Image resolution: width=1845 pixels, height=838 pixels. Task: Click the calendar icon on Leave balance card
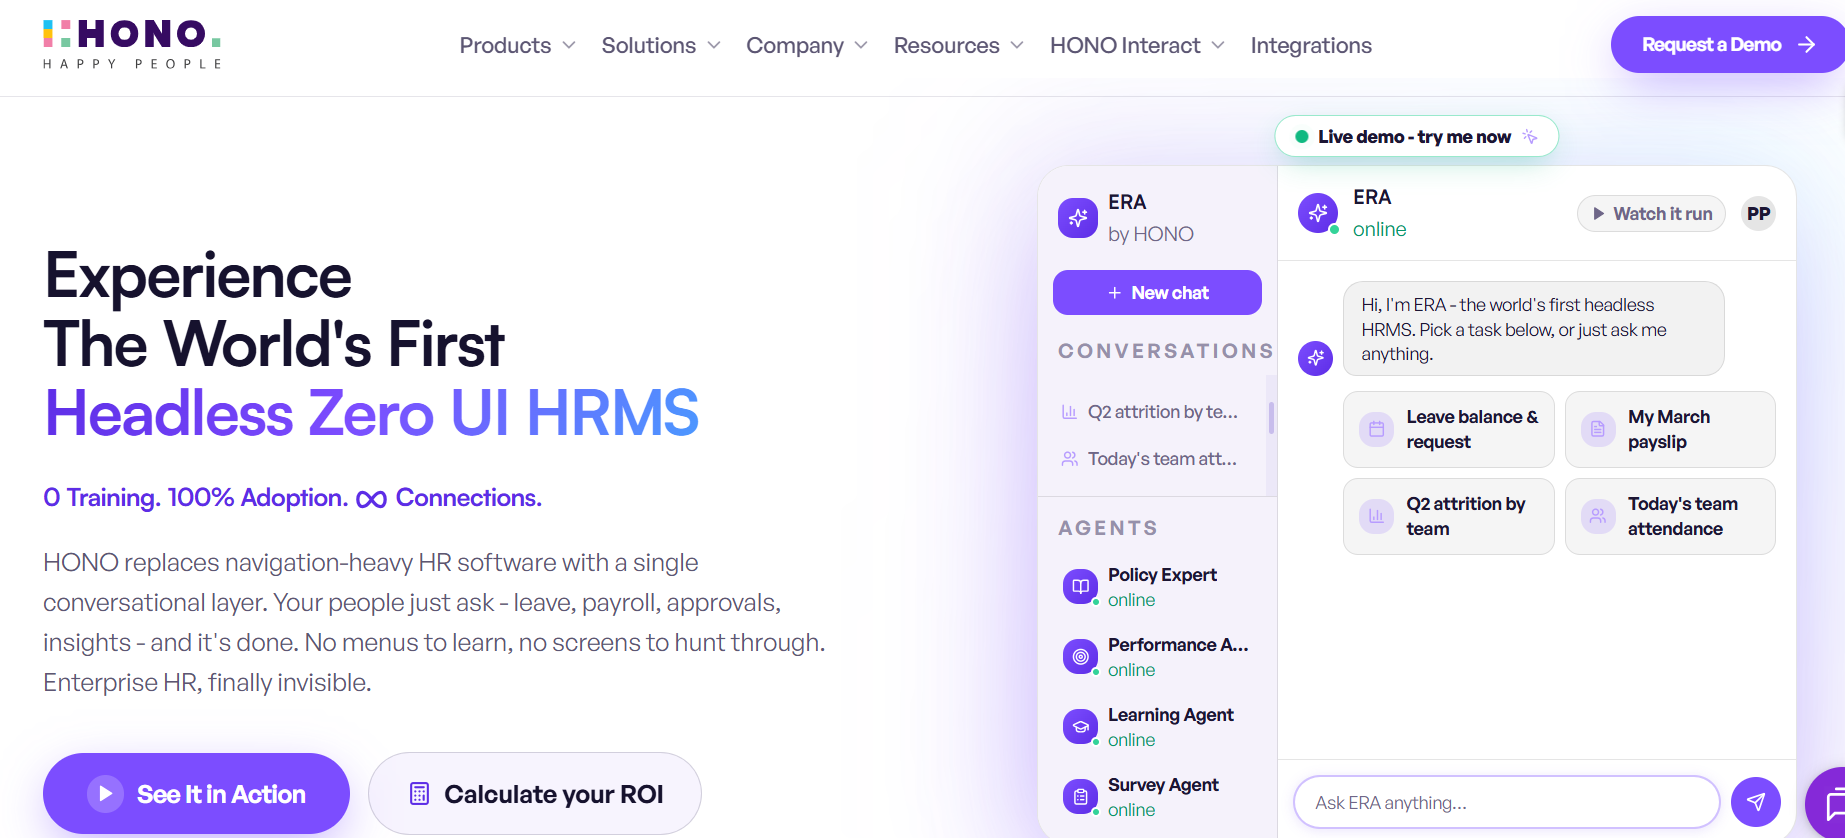tap(1376, 429)
